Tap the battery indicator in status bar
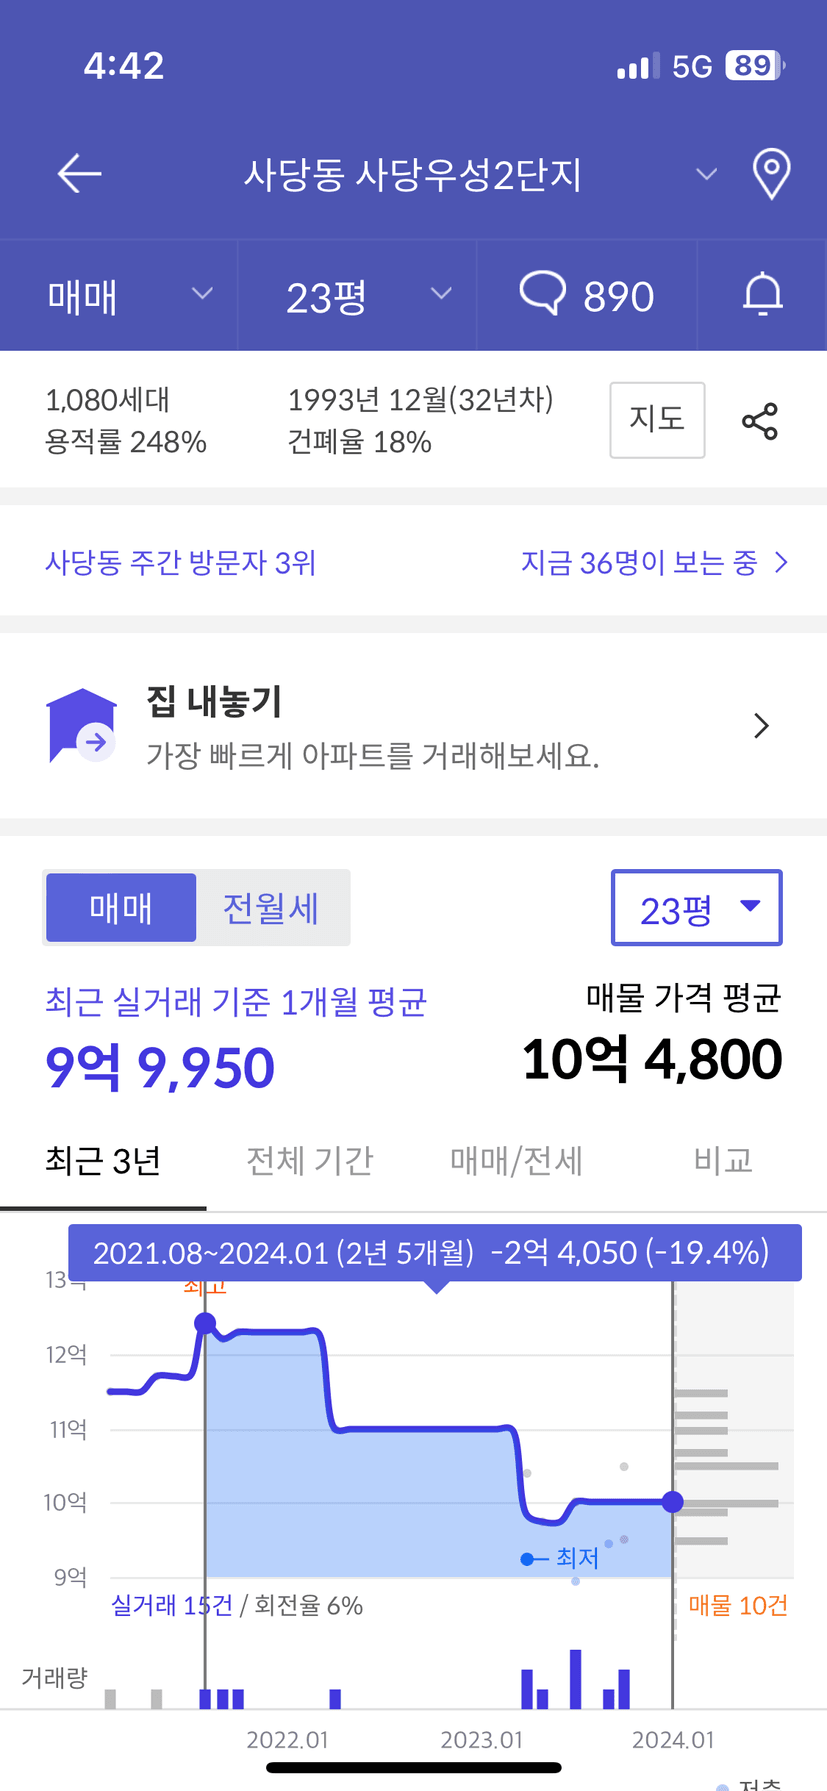 (754, 66)
